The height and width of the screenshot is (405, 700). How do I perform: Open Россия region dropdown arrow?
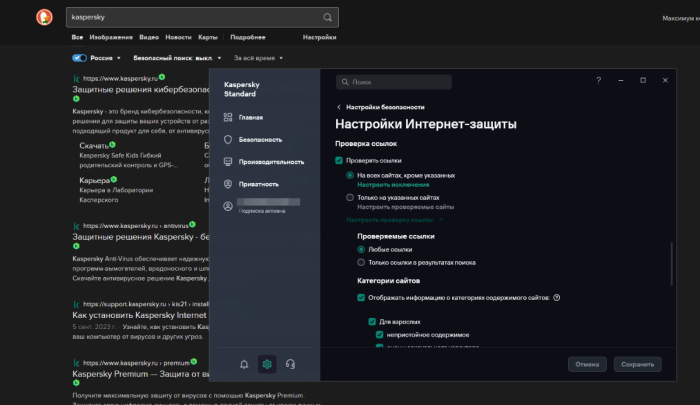(x=119, y=58)
